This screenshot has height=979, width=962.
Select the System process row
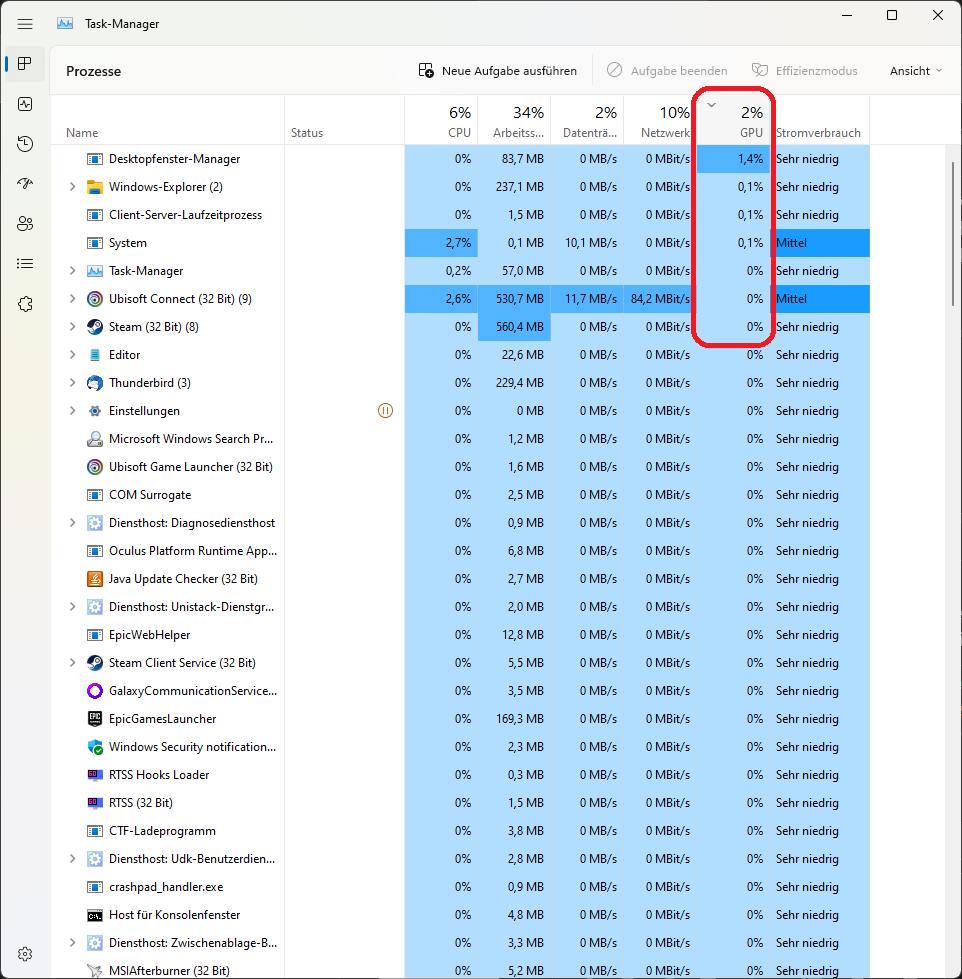tap(460, 243)
